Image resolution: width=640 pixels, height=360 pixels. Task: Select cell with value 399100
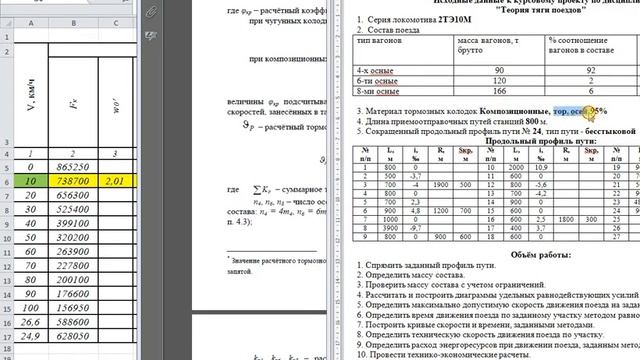pyautogui.click(x=73, y=224)
